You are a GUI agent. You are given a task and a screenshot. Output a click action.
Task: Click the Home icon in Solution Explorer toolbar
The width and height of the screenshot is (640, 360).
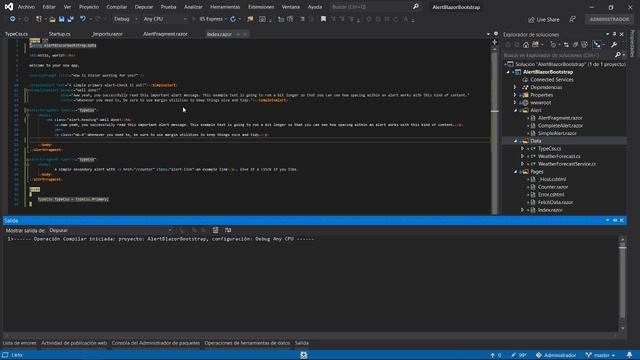526,44
